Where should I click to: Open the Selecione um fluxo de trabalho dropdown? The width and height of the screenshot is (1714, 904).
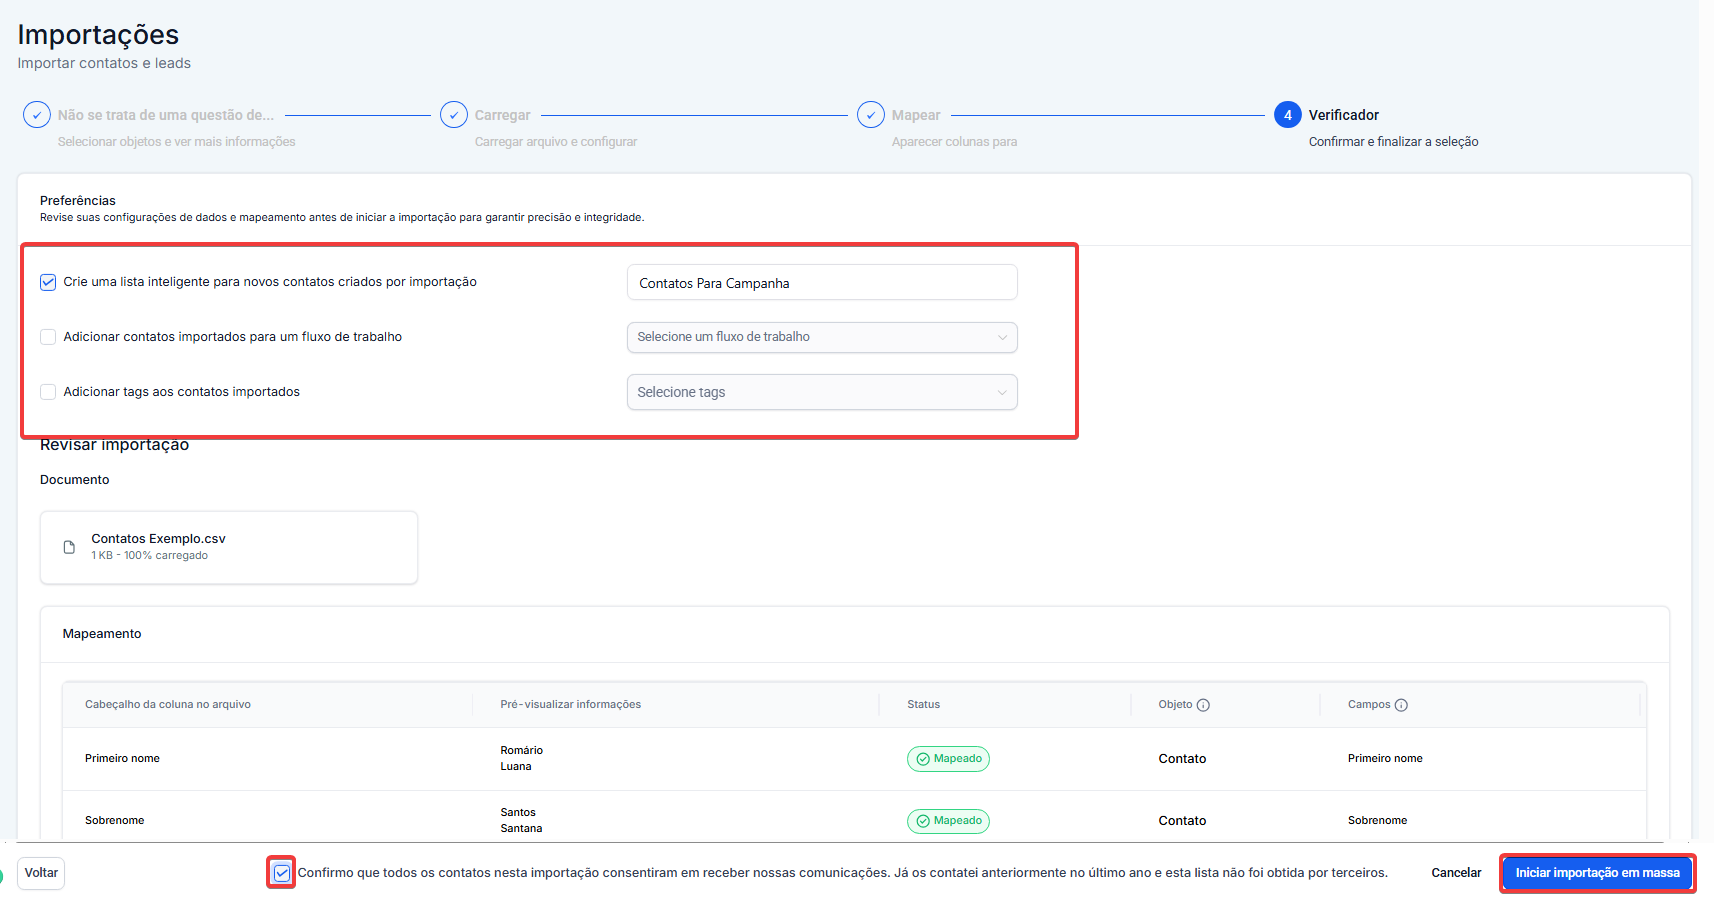[x=821, y=337]
